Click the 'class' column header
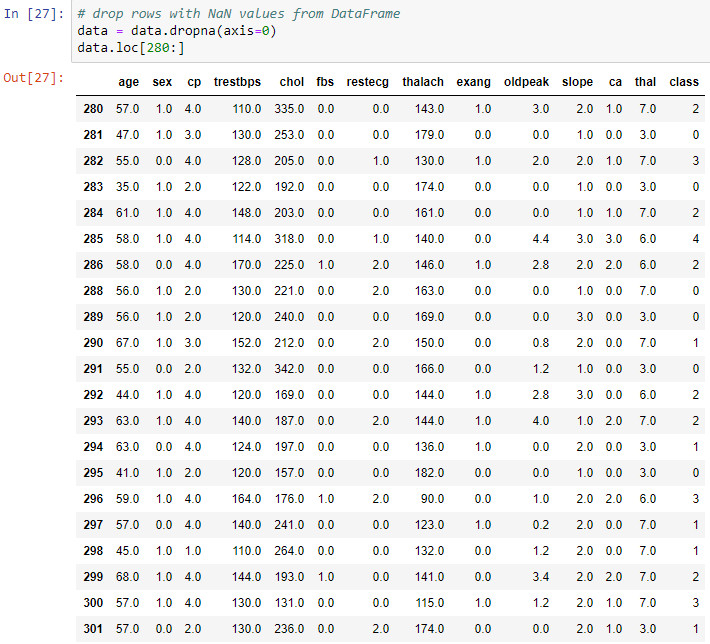 (x=684, y=82)
